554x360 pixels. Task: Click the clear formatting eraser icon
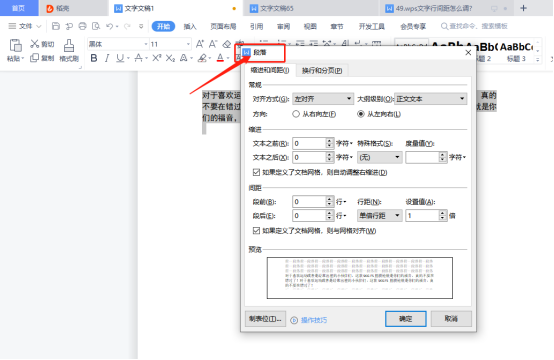point(226,44)
